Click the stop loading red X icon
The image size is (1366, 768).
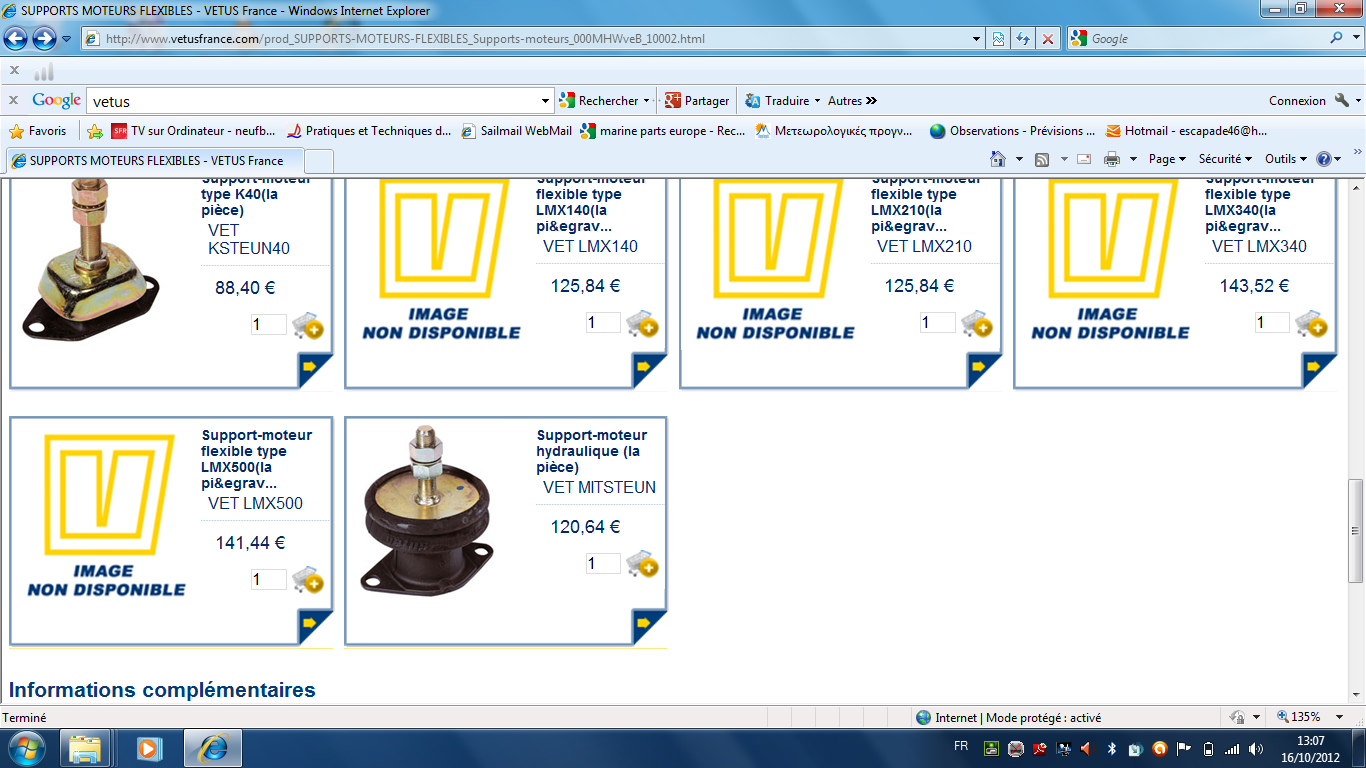click(1047, 39)
